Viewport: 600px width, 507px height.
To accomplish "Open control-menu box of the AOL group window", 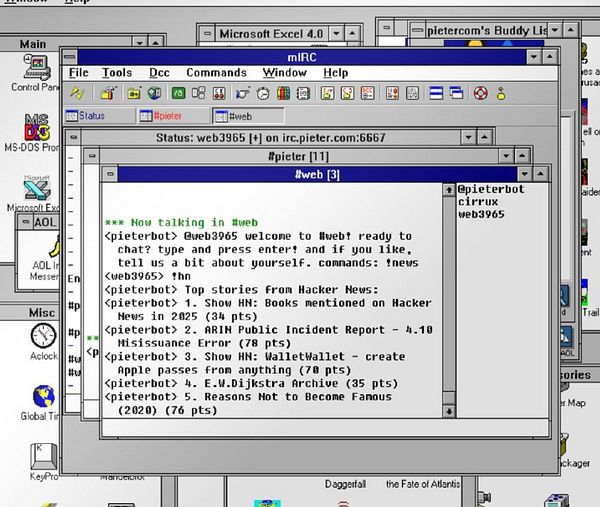I will point(26,222).
